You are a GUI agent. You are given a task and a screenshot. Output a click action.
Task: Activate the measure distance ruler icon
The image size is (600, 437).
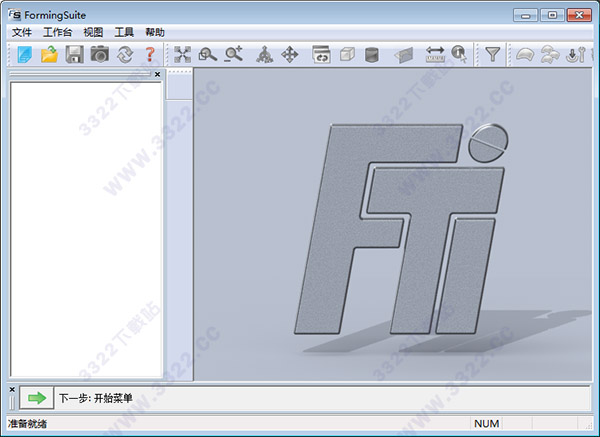point(435,54)
